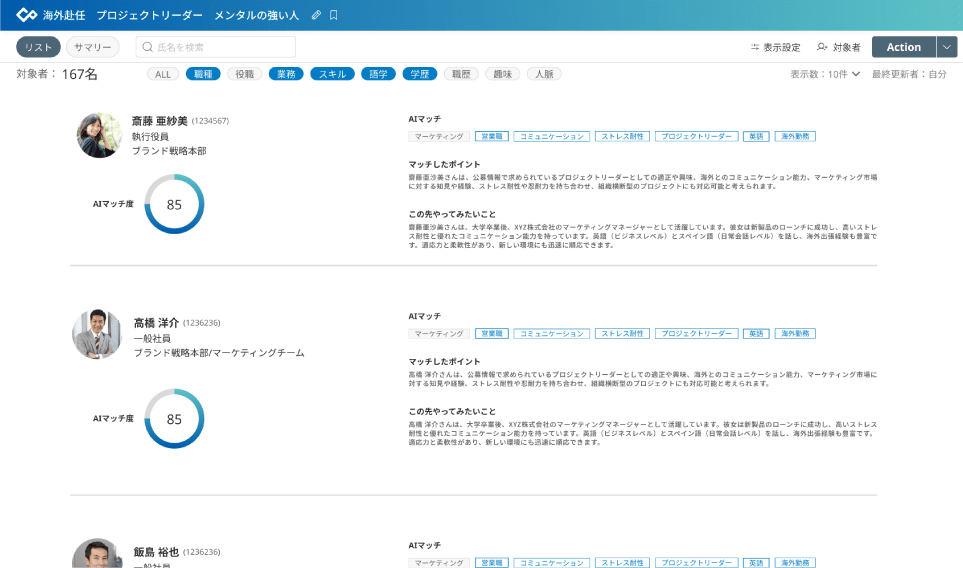Click the Action button
Screen dimensions: 963x568
click(x=903, y=47)
